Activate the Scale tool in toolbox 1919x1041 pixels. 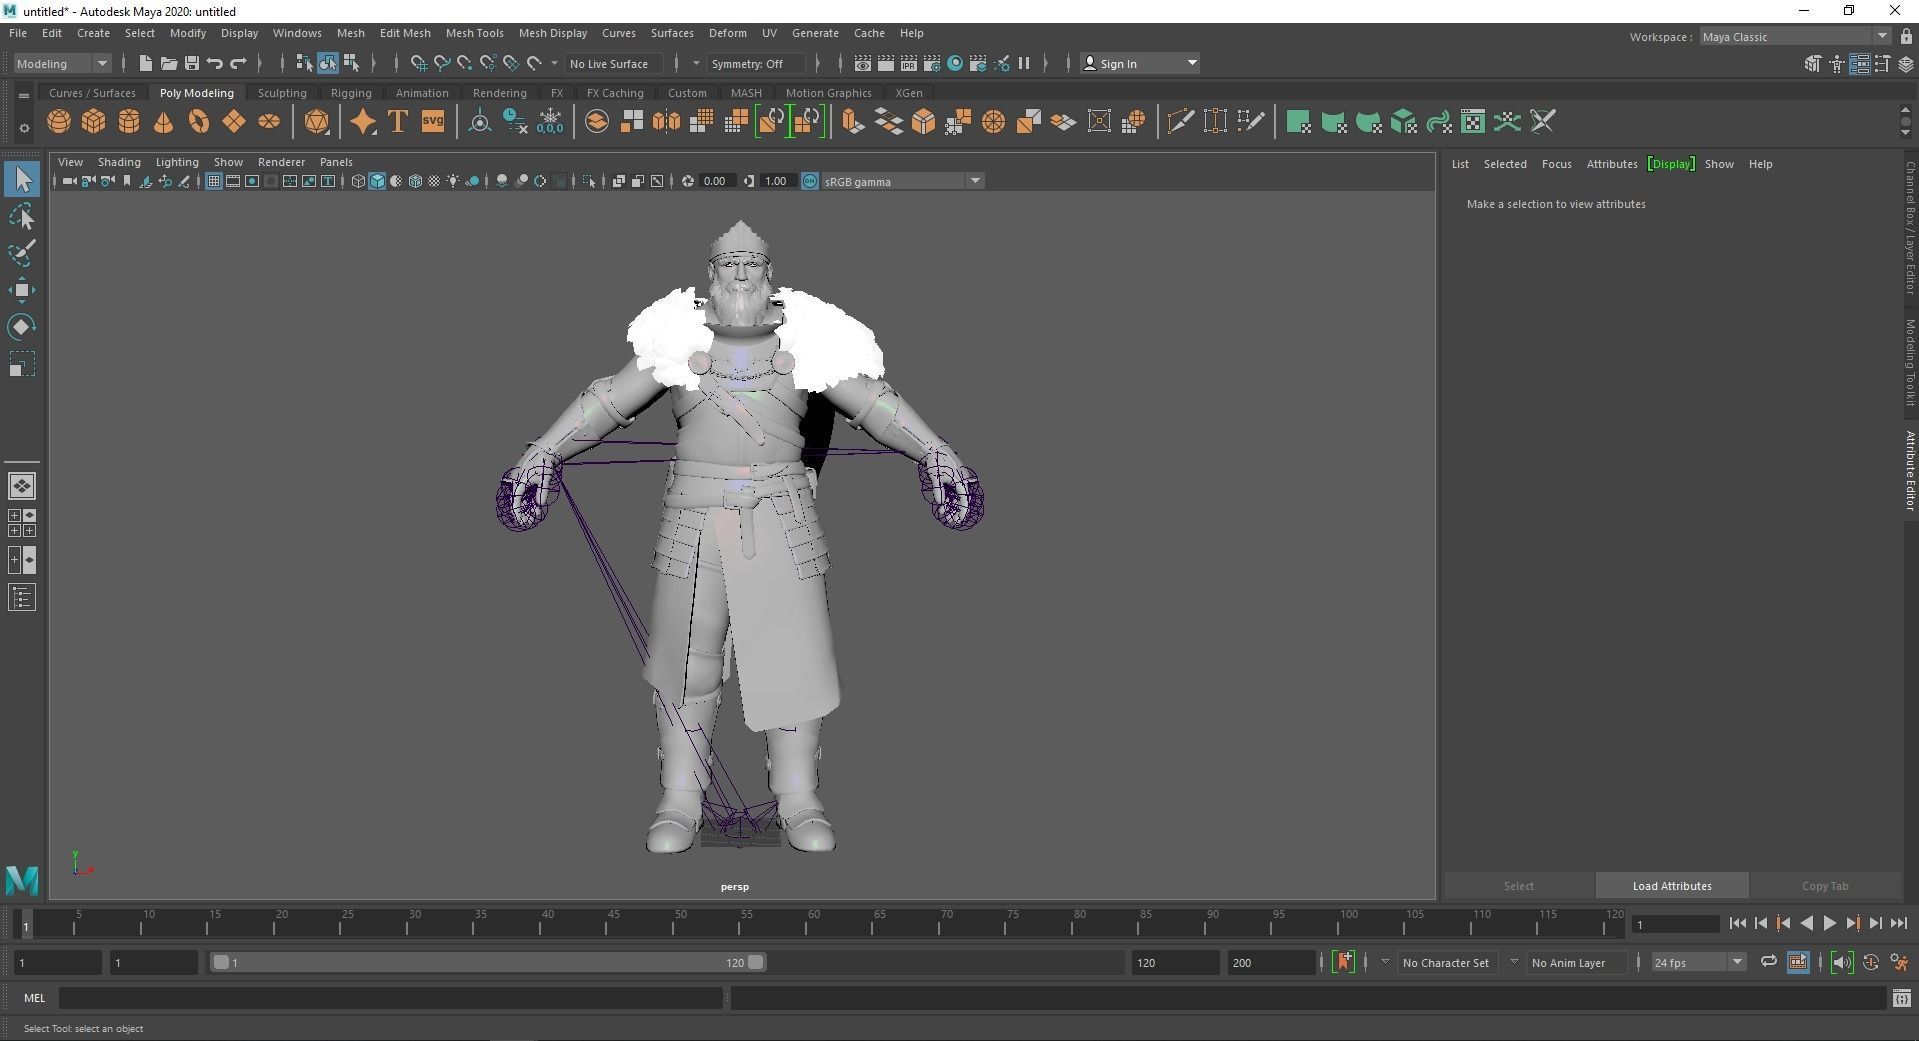(22, 364)
